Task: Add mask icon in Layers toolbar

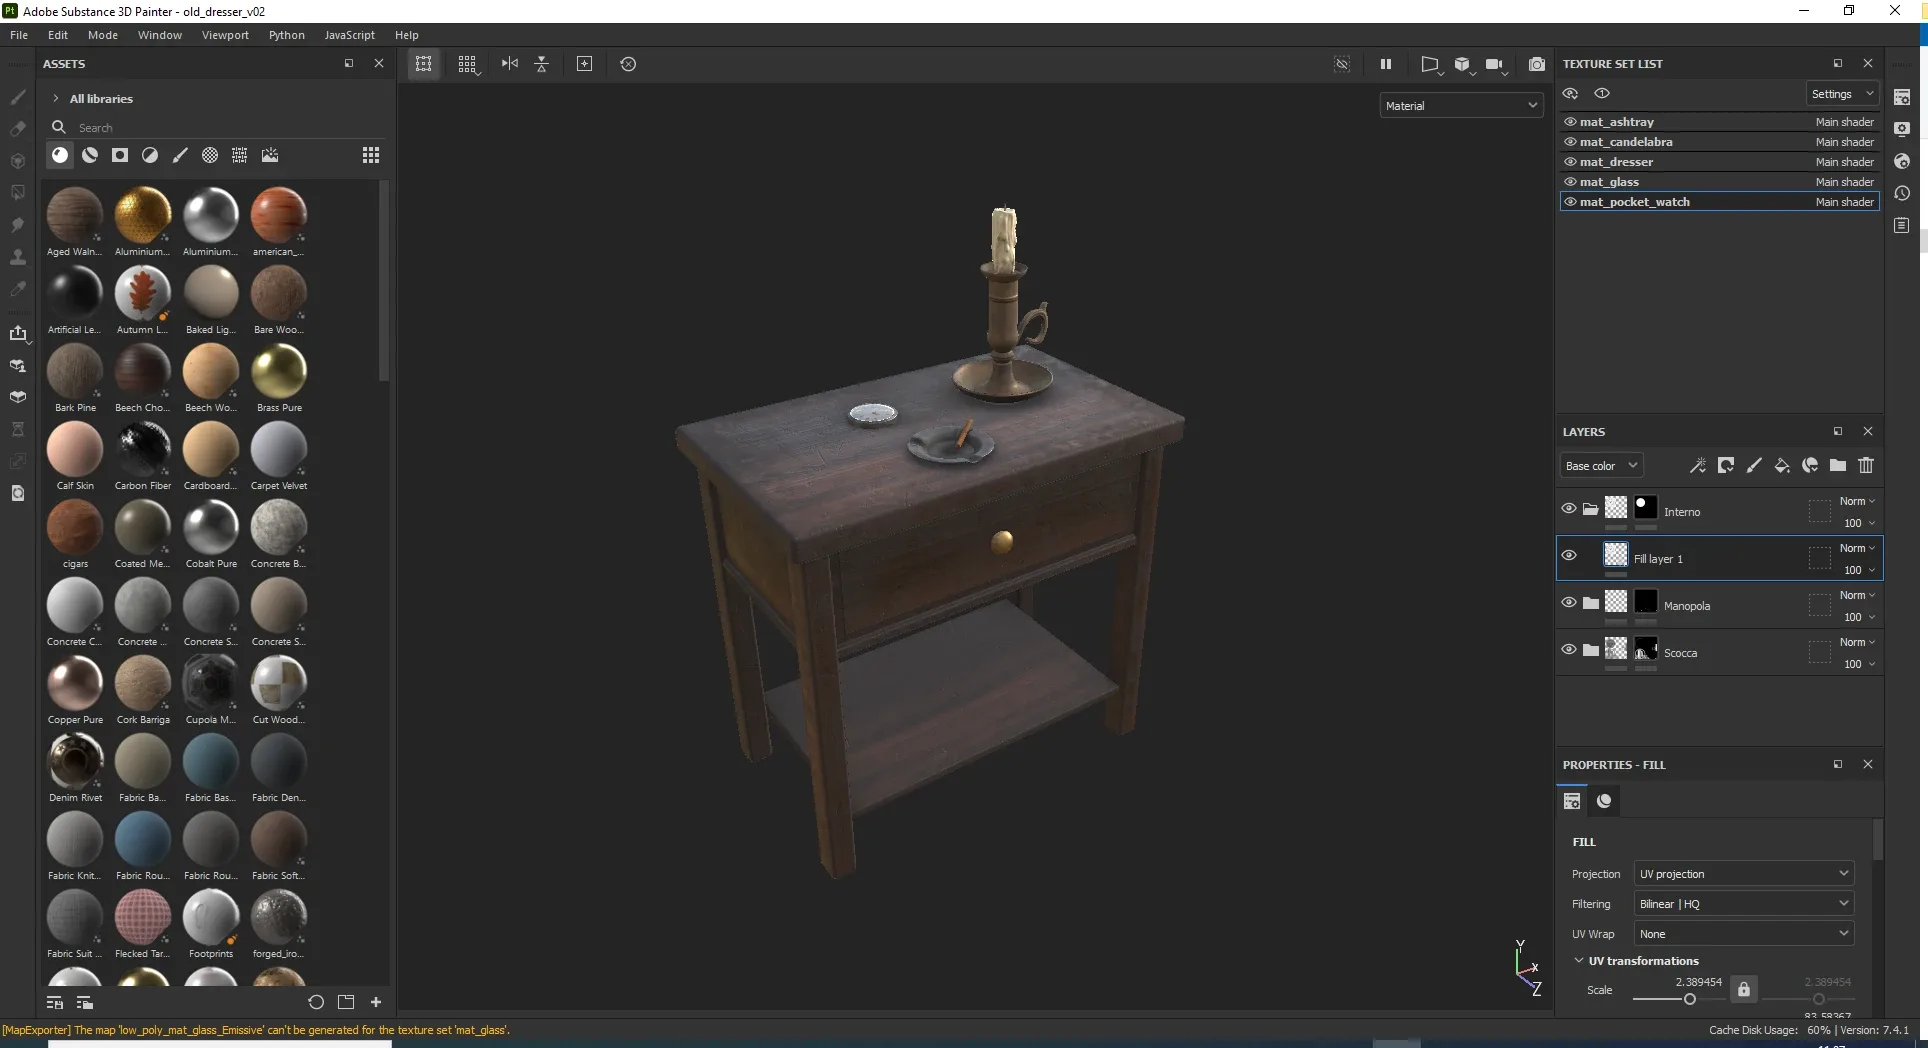Action: coord(1726,465)
